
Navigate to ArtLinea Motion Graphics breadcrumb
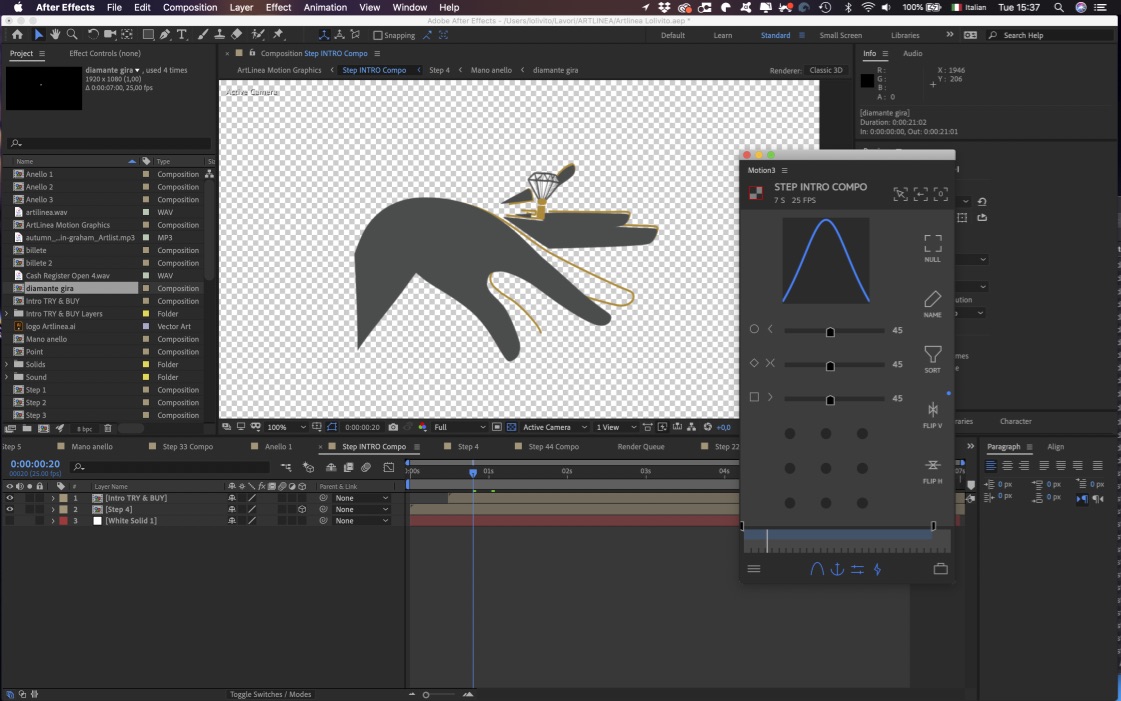pyautogui.click(x=279, y=70)
